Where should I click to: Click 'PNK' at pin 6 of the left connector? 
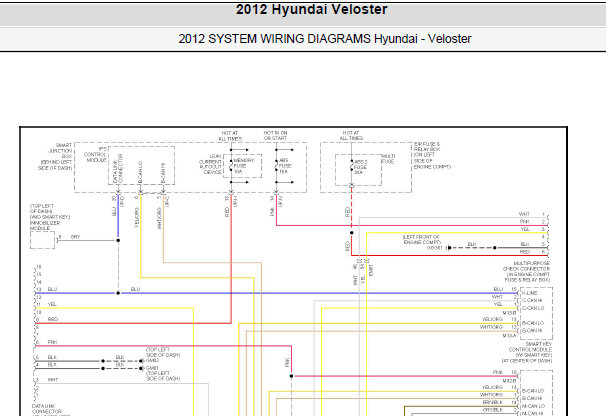coord(53,342)
